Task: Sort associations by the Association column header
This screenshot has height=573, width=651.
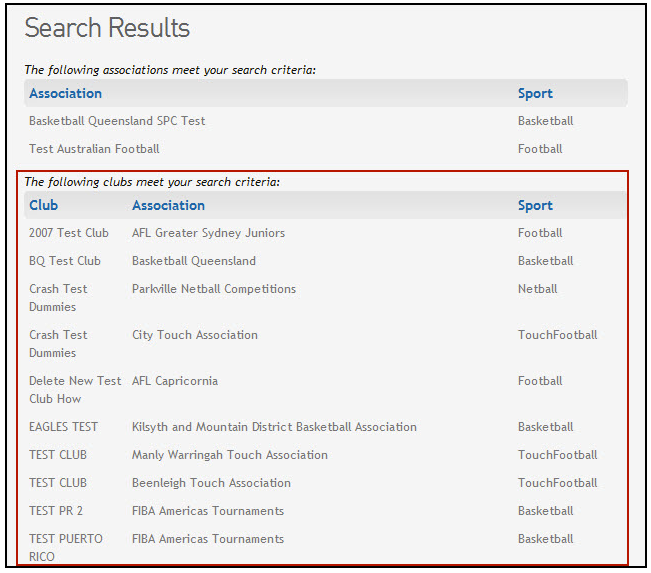Action: click(x=65, y=93)
